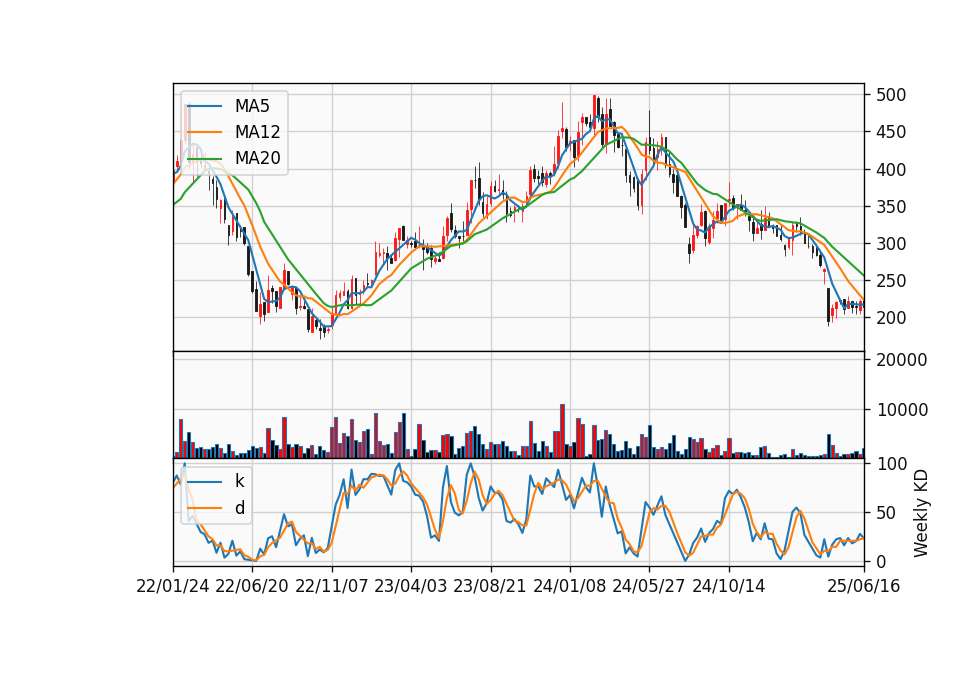The width and height of the screenshot is (960, 690).
Task: Click the 250 price axis label
Action: [891, 281]
